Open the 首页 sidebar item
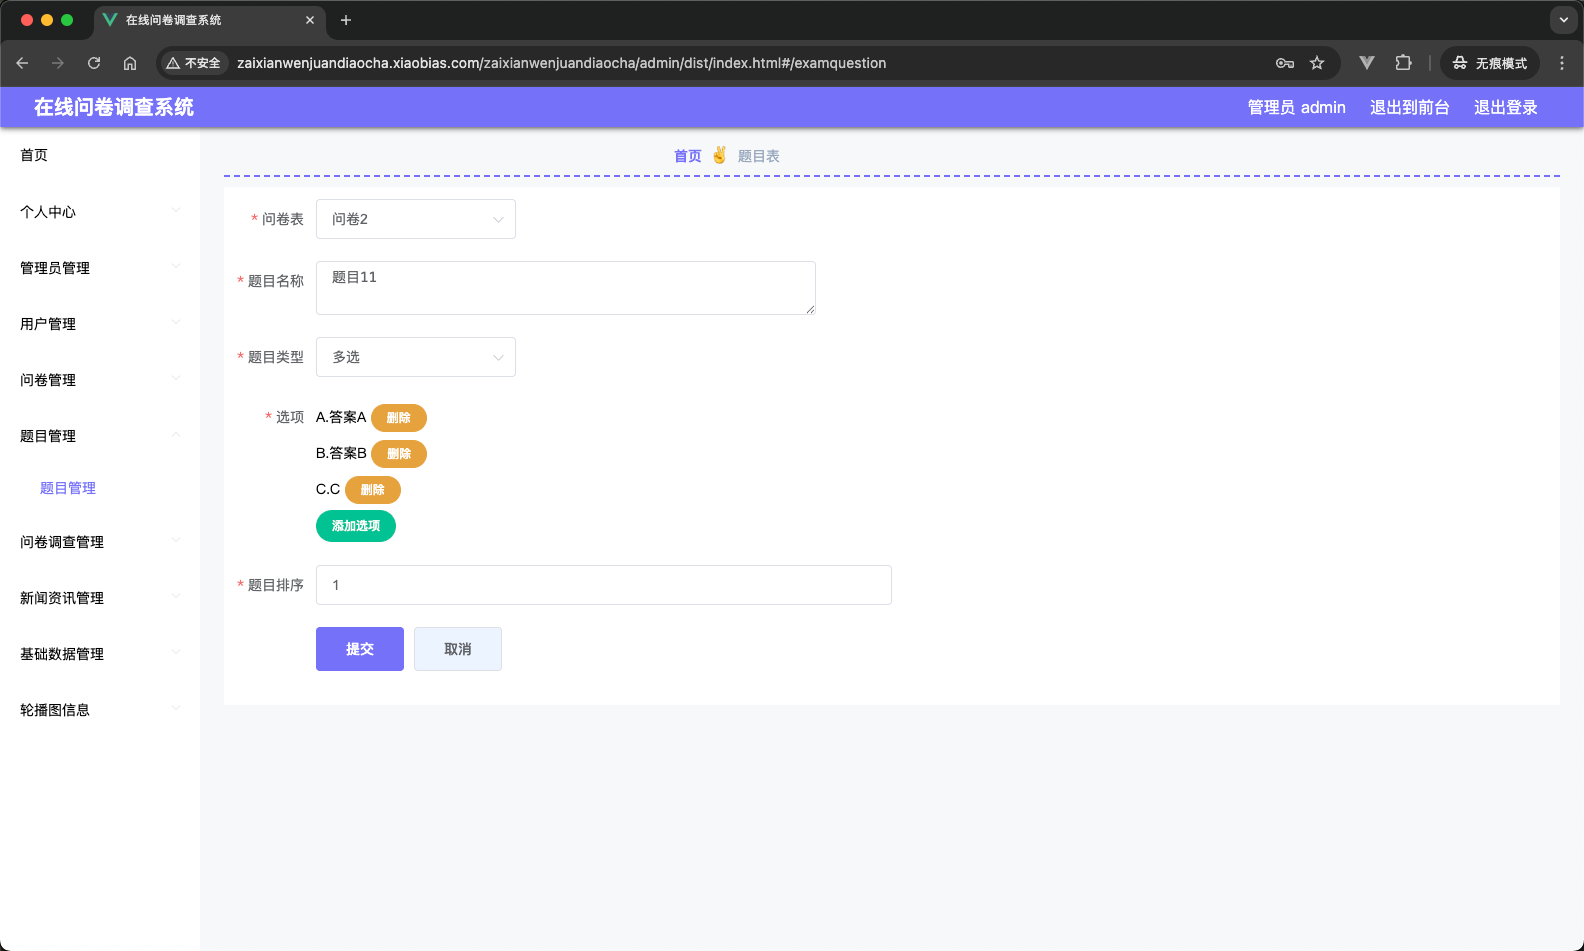Screen dimensions: 1584x951 [100, 155]
